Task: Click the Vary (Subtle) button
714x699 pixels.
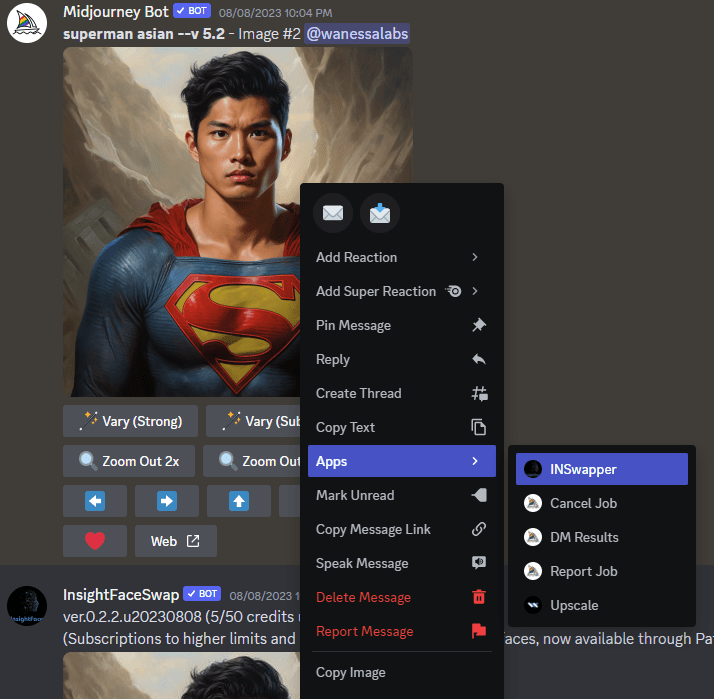Action: (x=253, y=421)
